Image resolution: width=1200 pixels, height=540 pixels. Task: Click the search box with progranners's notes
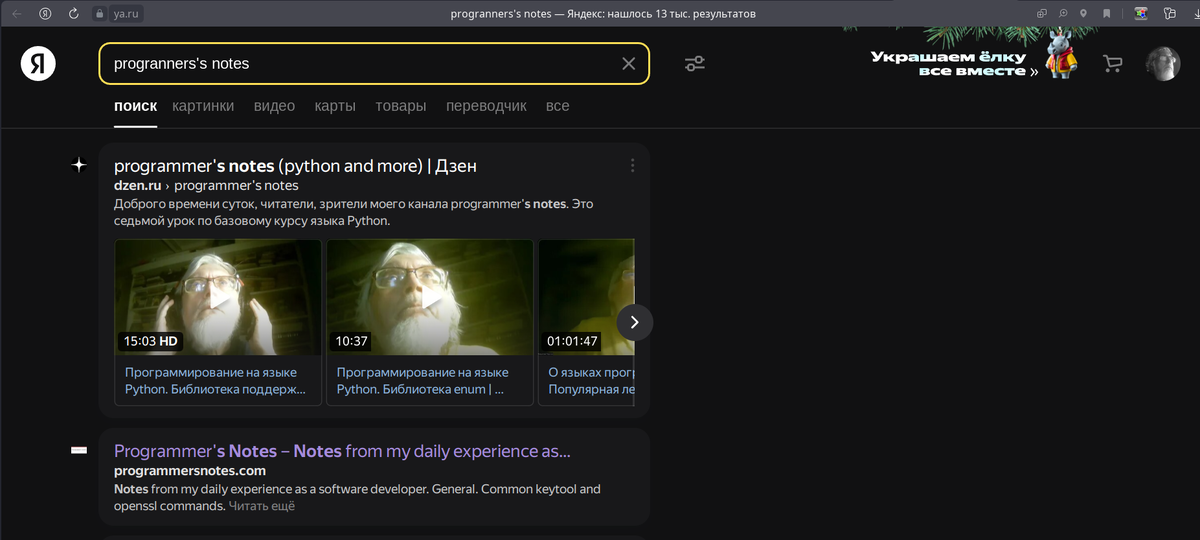(374, 63)
